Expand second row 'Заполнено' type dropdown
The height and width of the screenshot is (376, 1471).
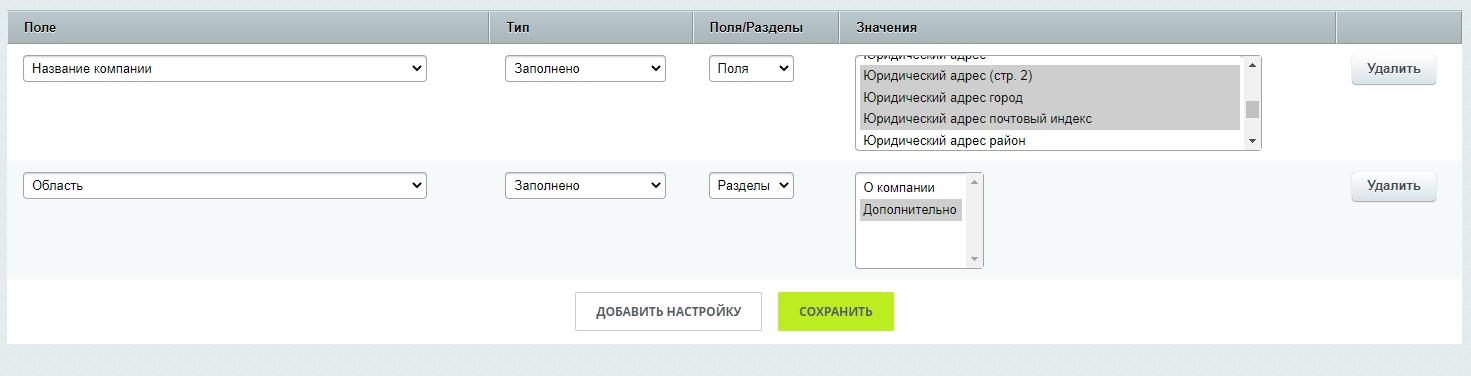point(585,186)
